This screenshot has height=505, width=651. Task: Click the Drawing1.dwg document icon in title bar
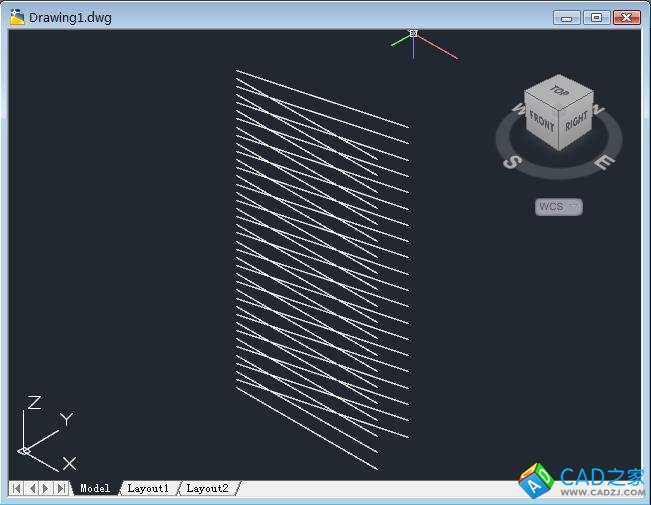(17, 17)
